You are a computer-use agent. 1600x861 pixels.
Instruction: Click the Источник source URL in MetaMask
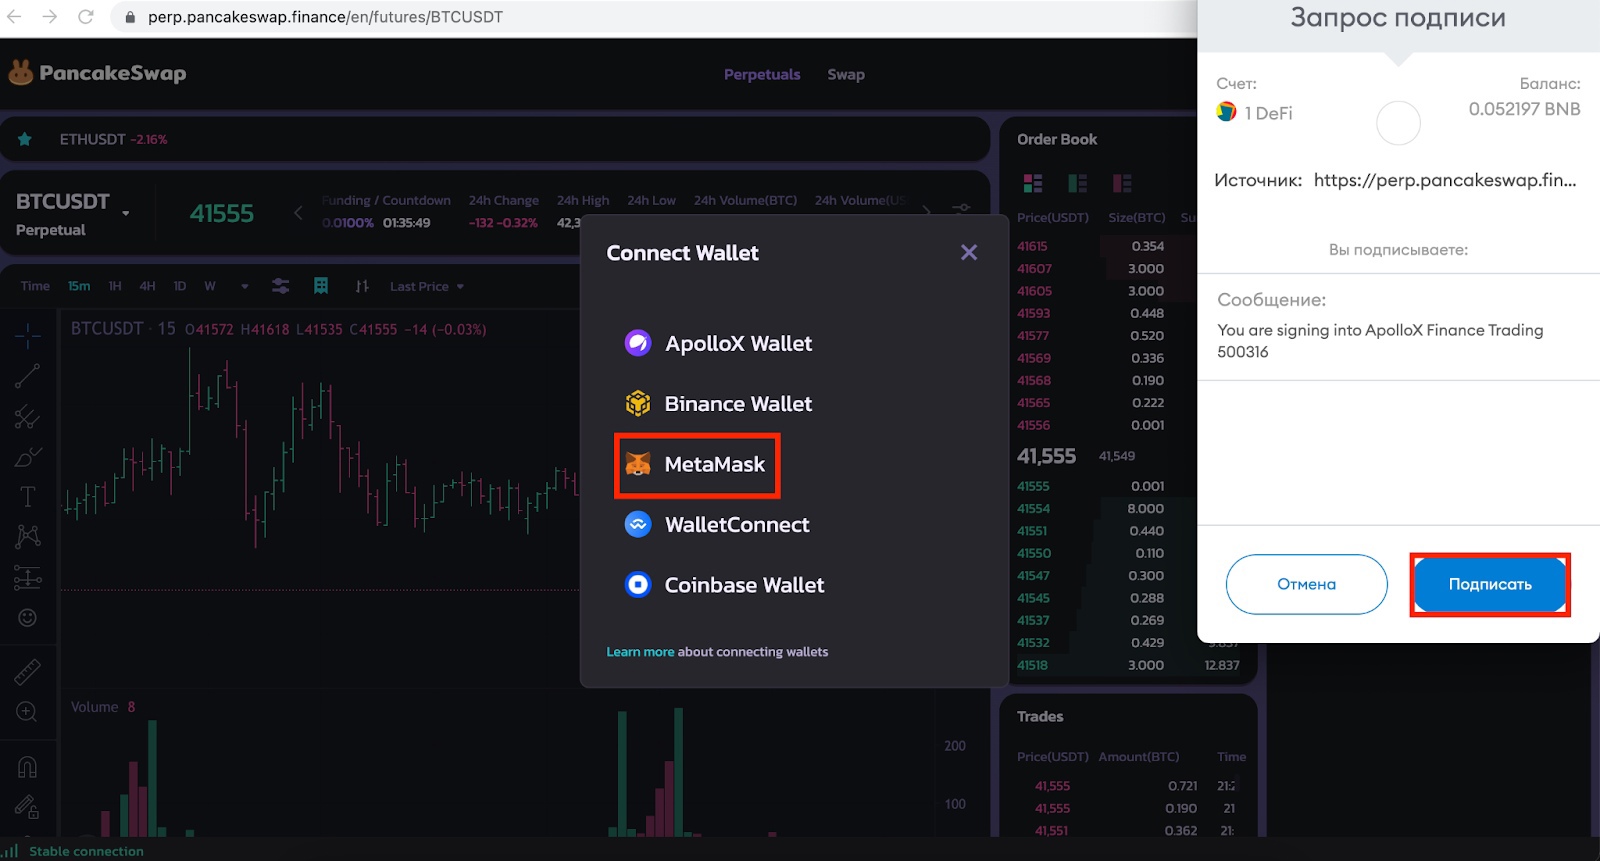click(1445, 180)
